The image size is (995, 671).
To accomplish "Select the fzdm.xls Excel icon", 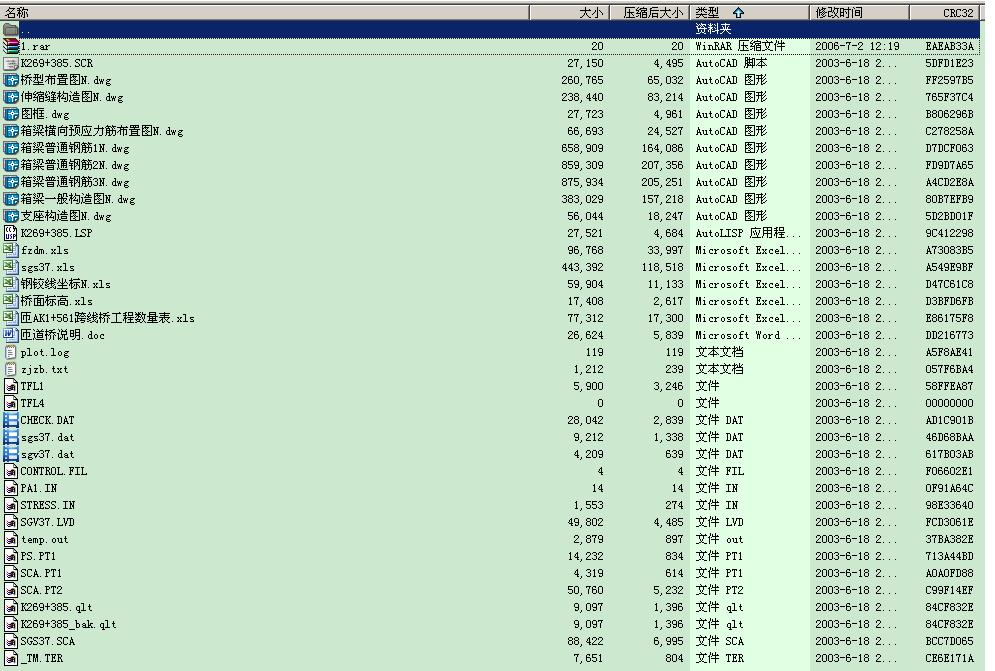I will coord(11,250).
